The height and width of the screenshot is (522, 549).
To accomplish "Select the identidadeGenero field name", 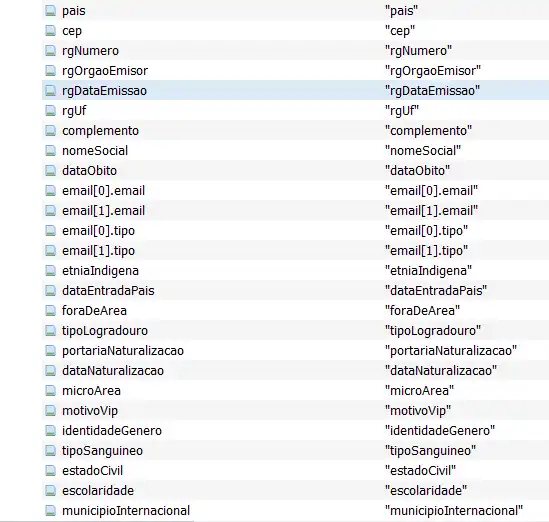I will tap(112, 430).
